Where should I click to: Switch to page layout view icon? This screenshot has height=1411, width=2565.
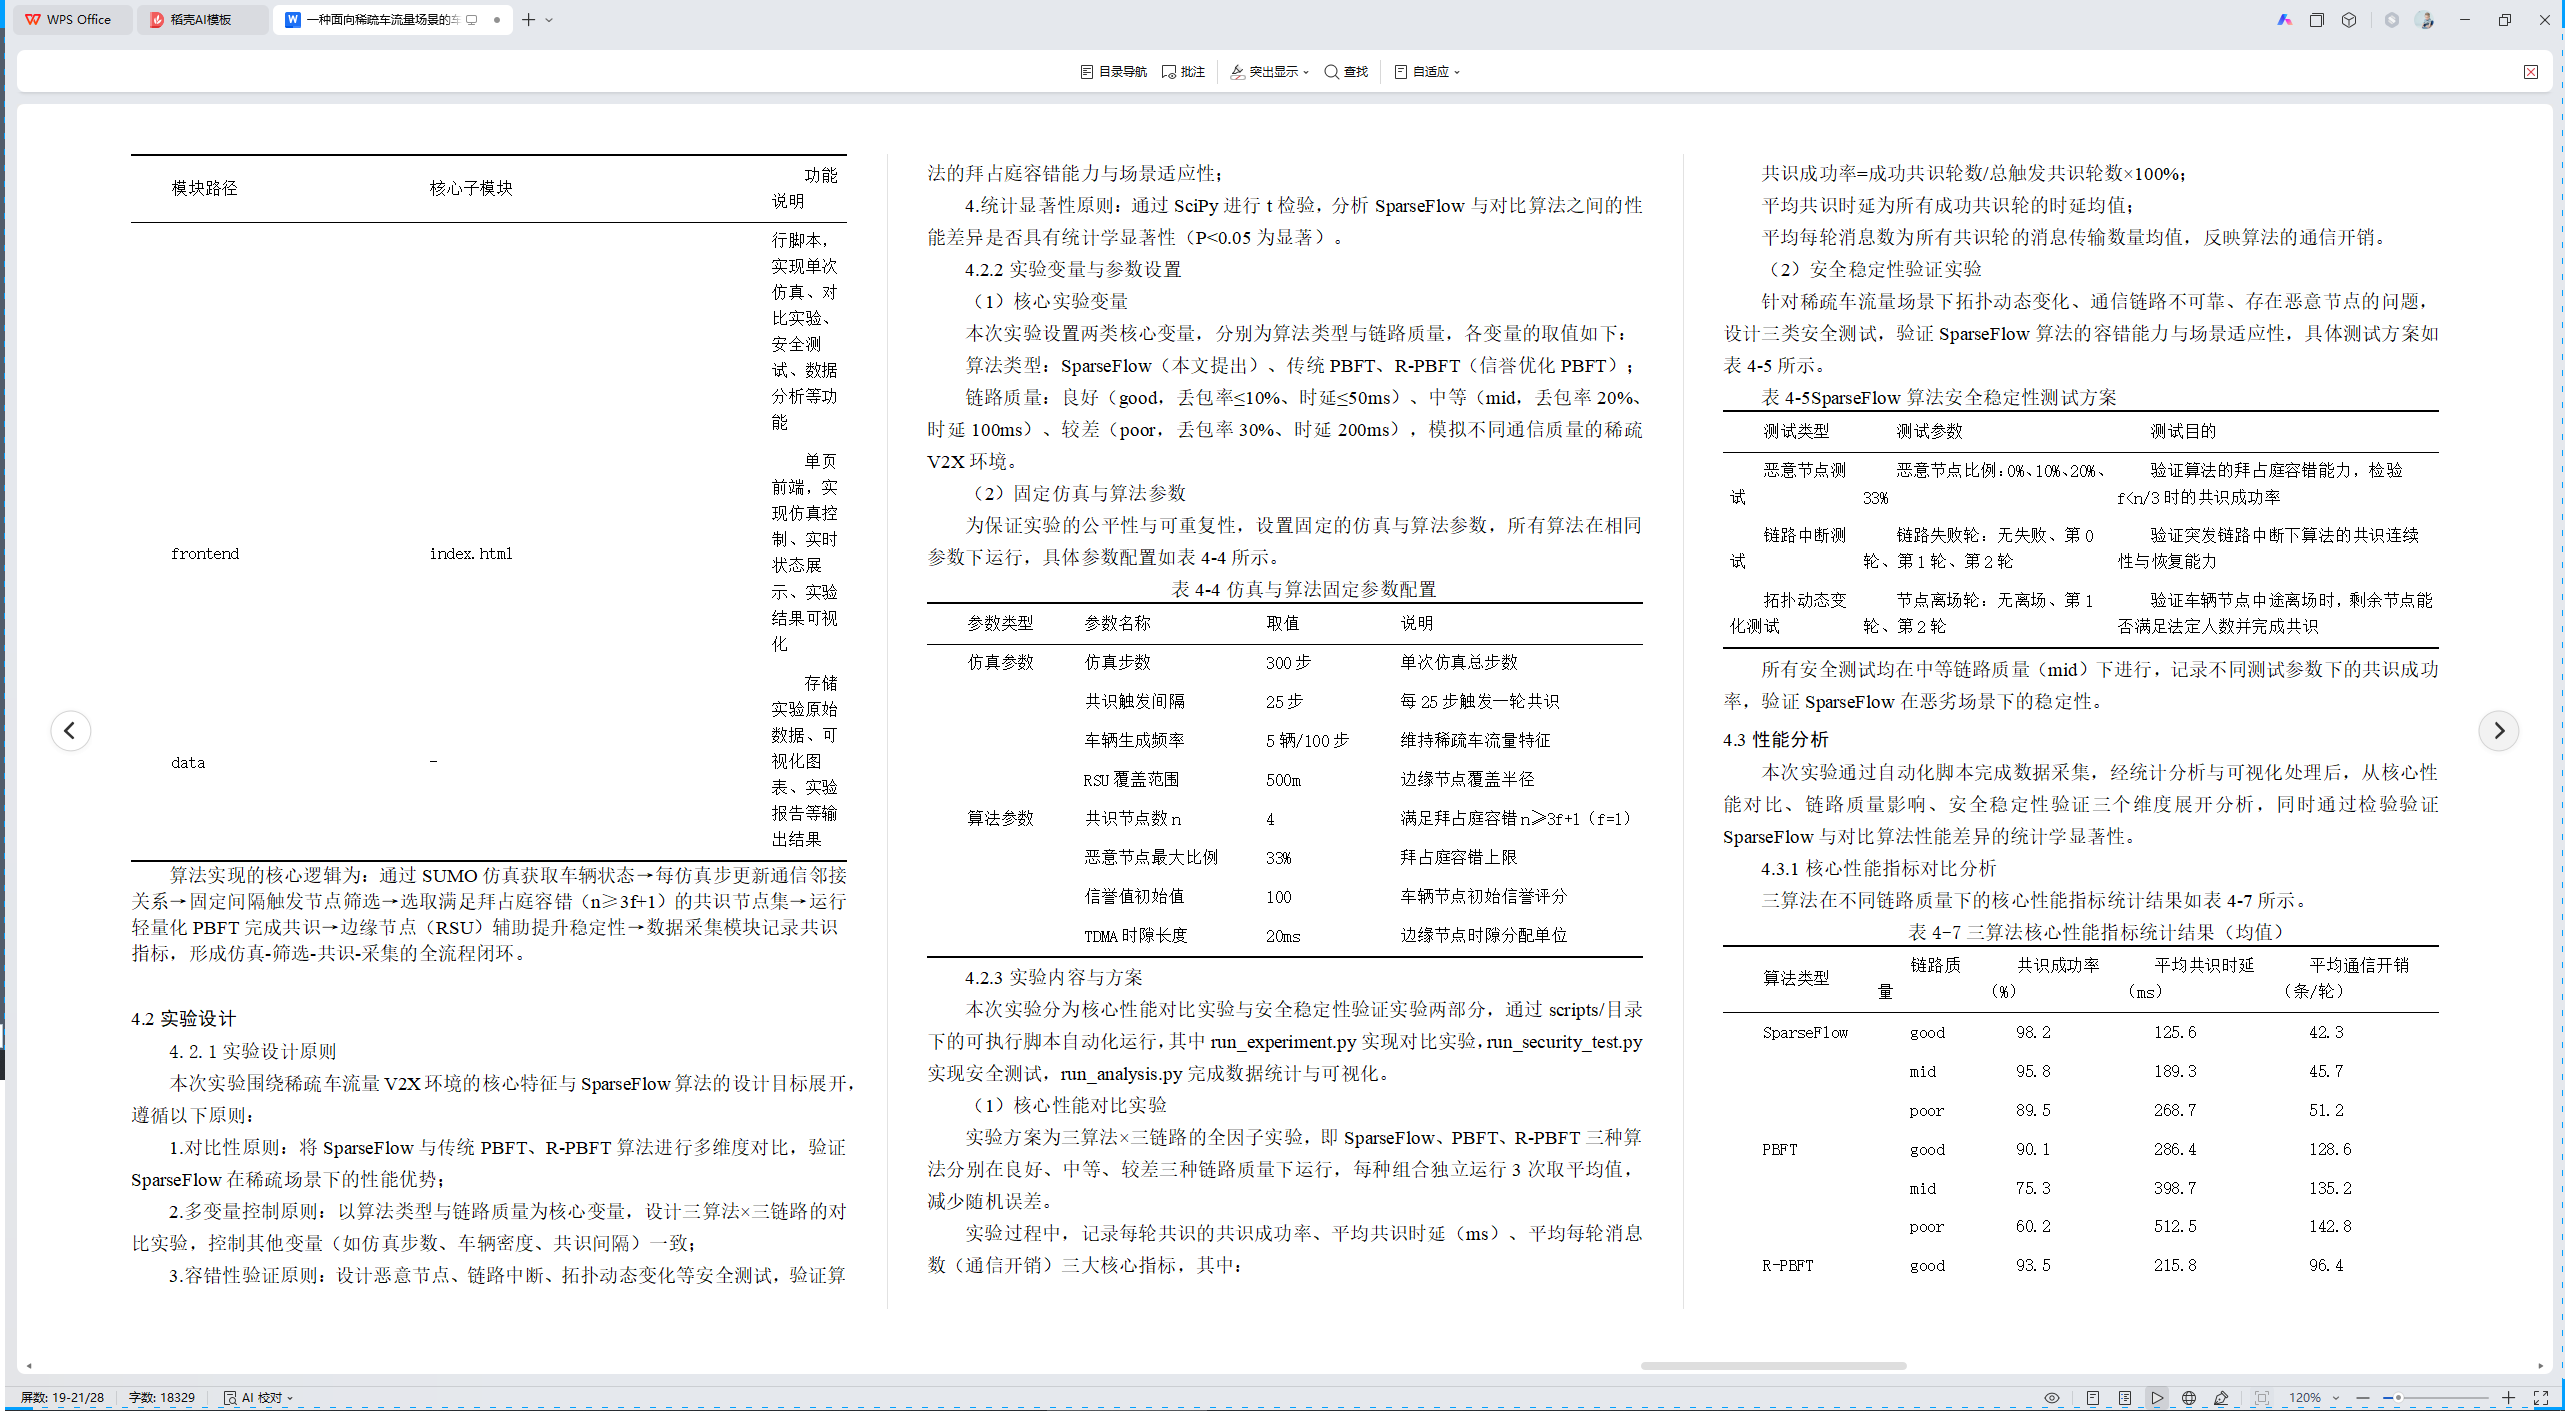tap(2093, 1398)
